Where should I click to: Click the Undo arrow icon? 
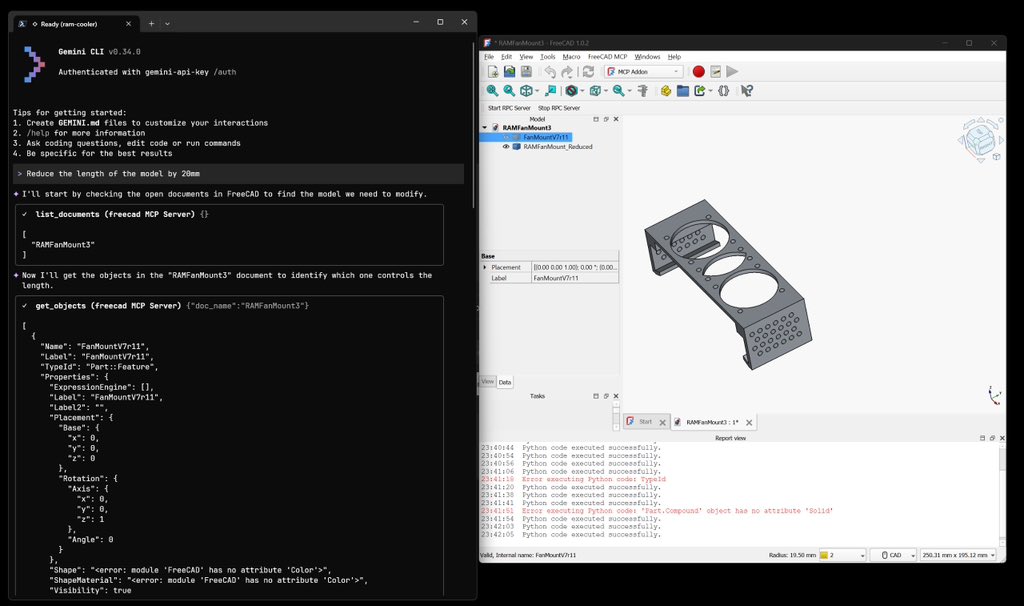tap(550, 72)
